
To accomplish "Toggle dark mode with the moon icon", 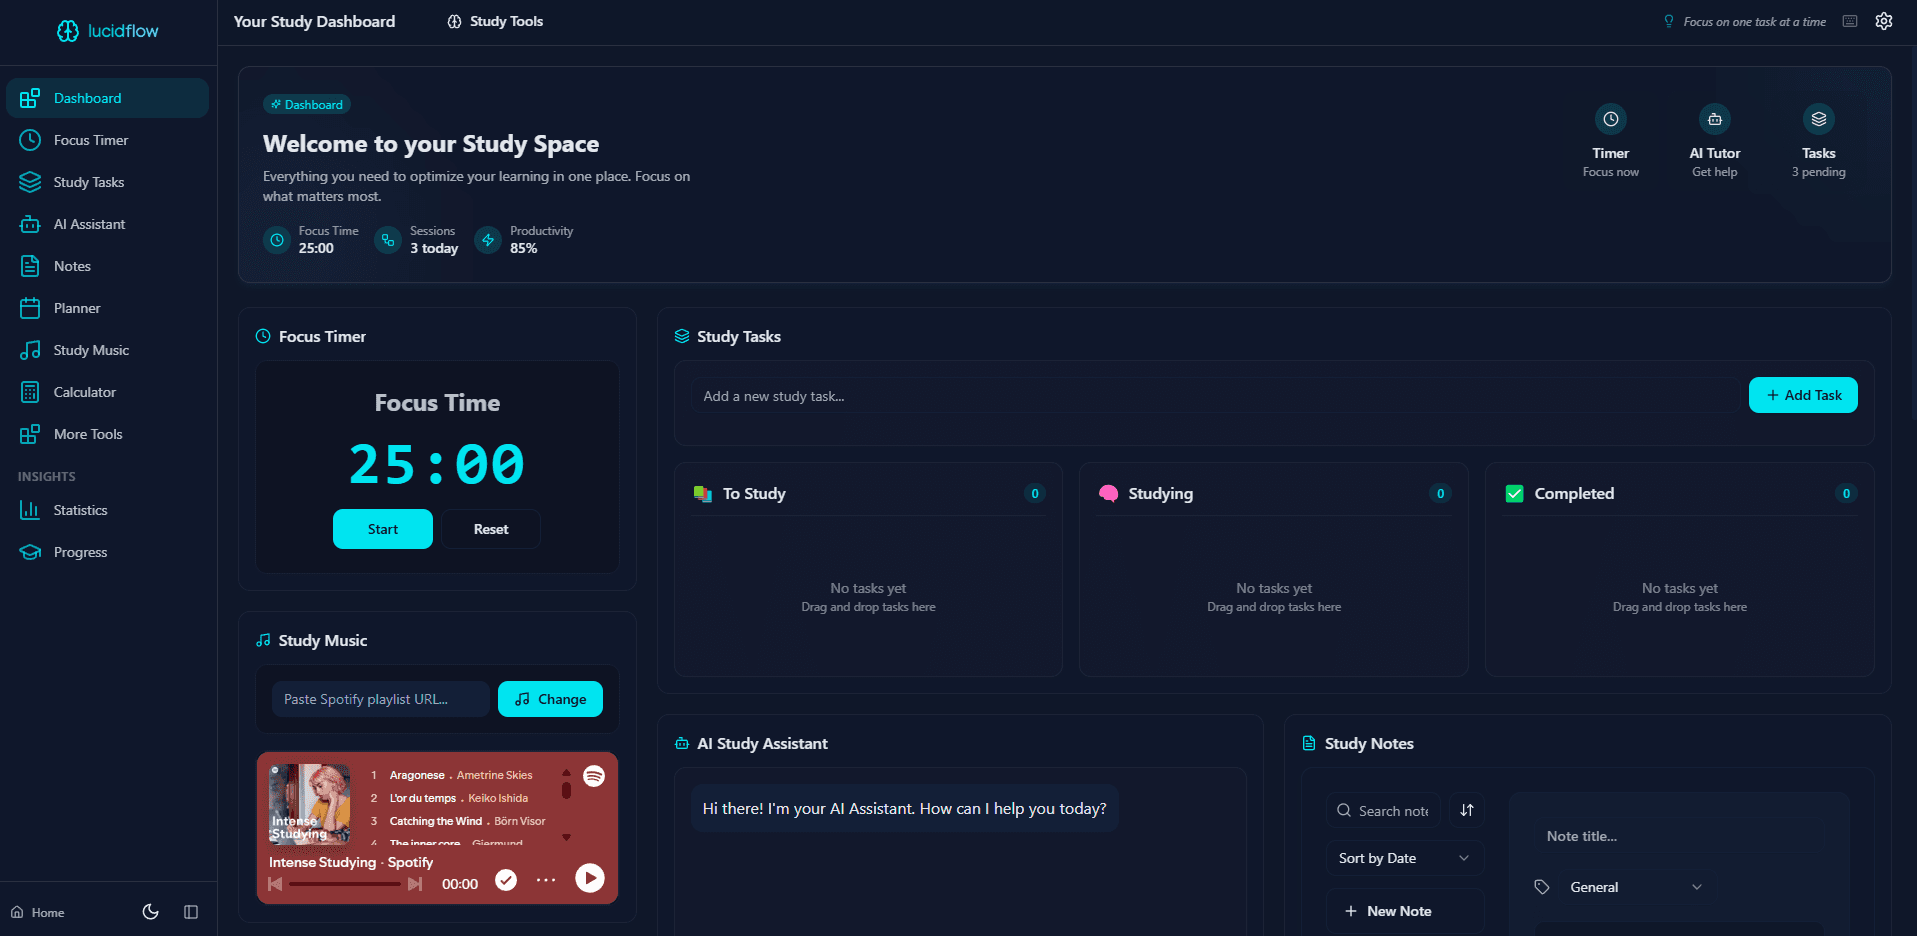I will [x=151, y=912].
